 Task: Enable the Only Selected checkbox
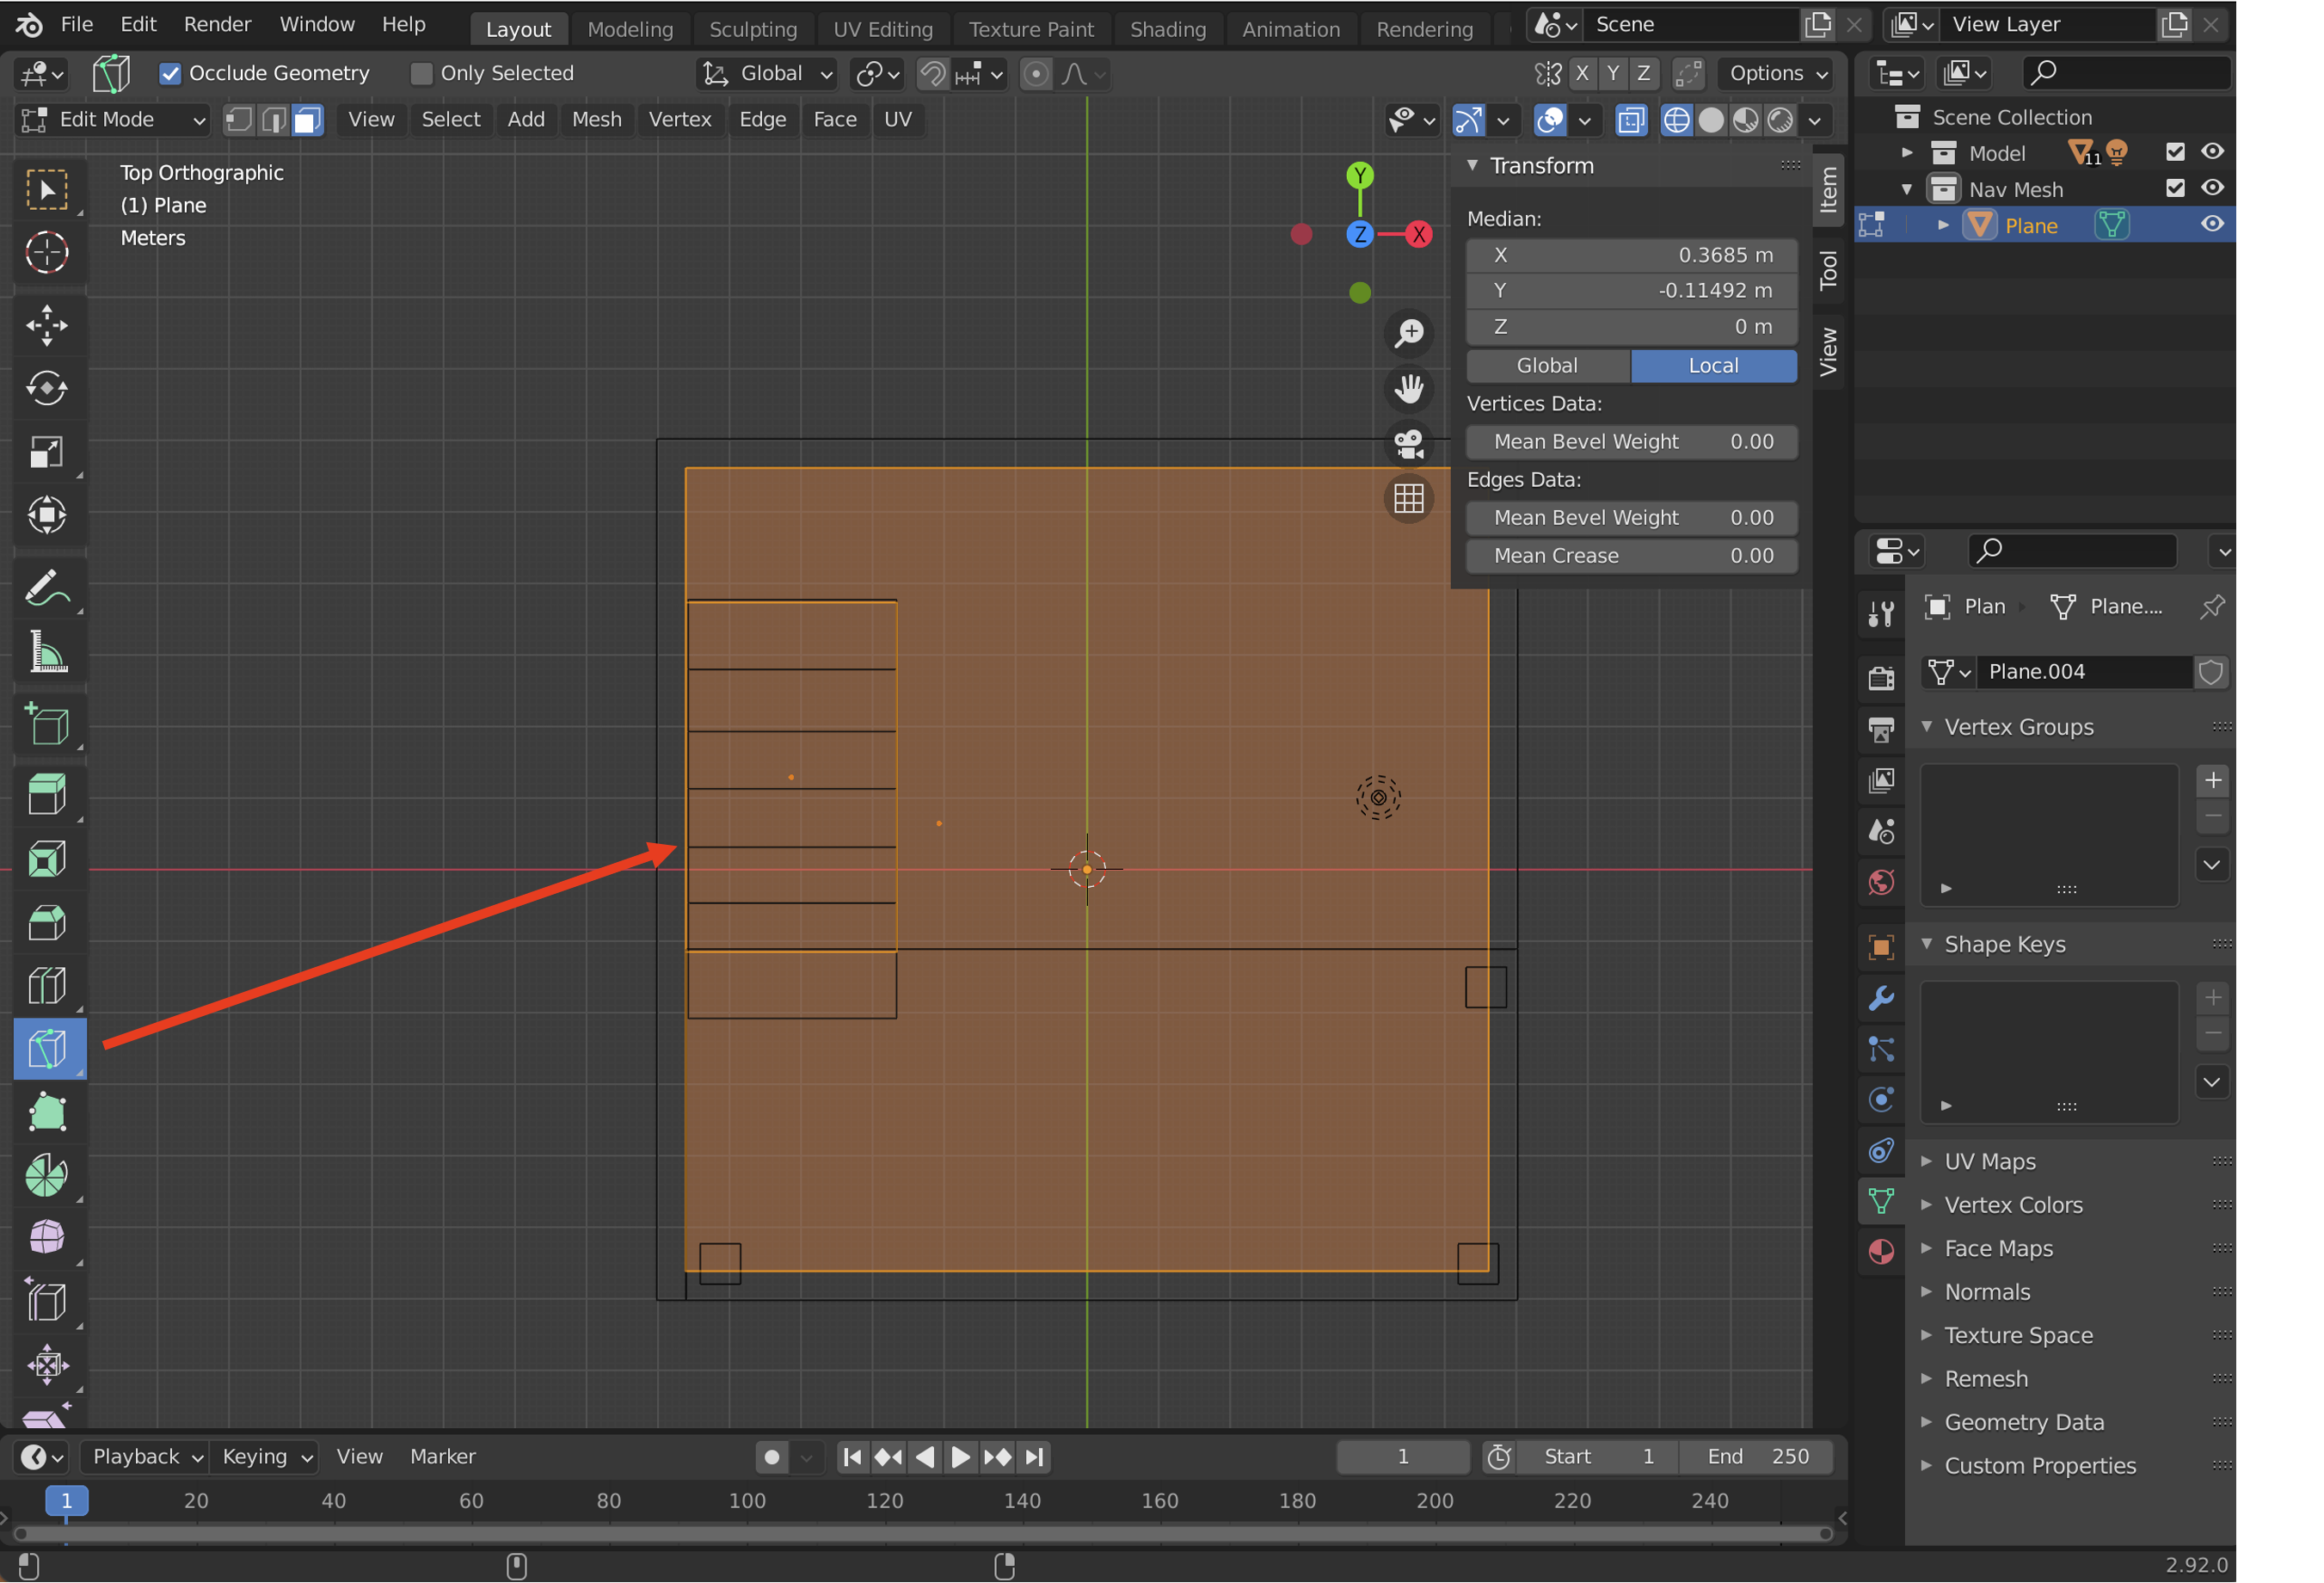point(421,74)
